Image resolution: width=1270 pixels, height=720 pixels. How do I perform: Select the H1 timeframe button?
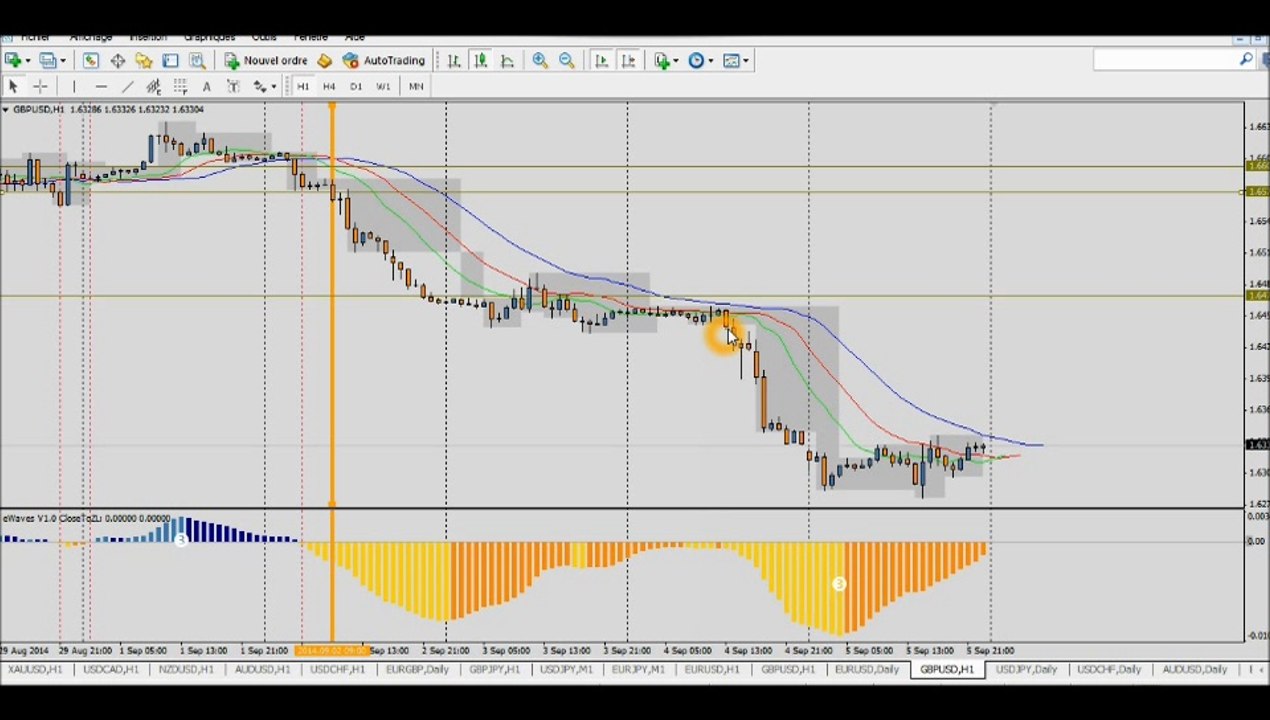point(302,87)
